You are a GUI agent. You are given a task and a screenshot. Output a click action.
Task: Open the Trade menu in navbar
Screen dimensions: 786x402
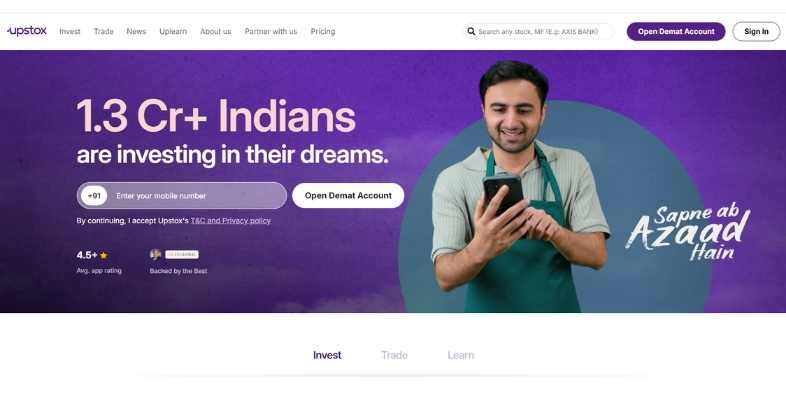[x=104, y=32]
